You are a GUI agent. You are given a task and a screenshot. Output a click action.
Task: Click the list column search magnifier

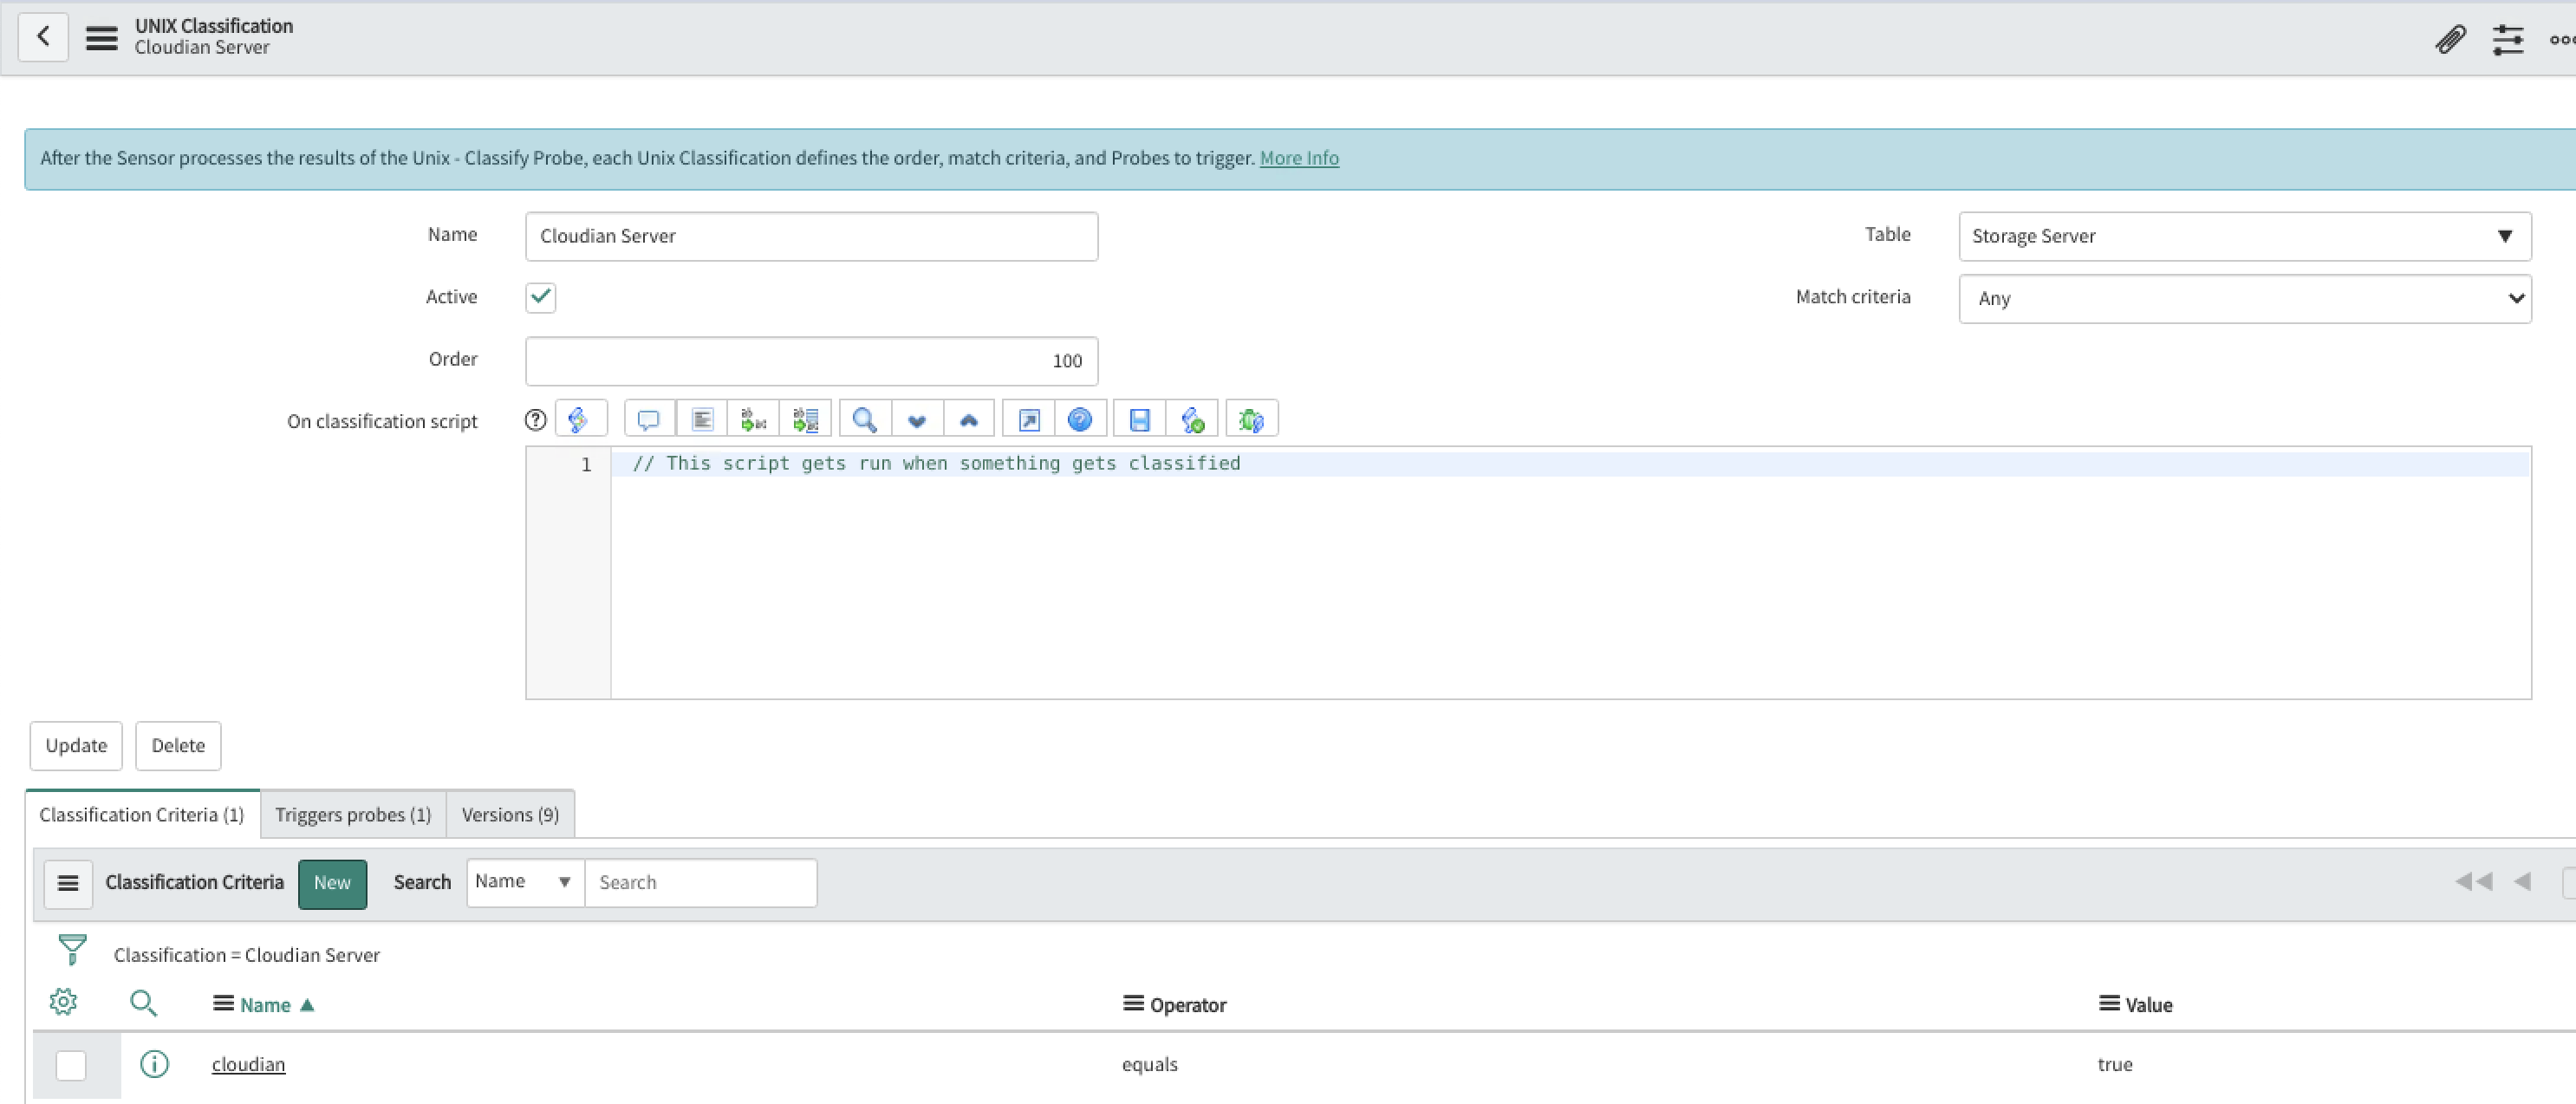pos(143,1003)
